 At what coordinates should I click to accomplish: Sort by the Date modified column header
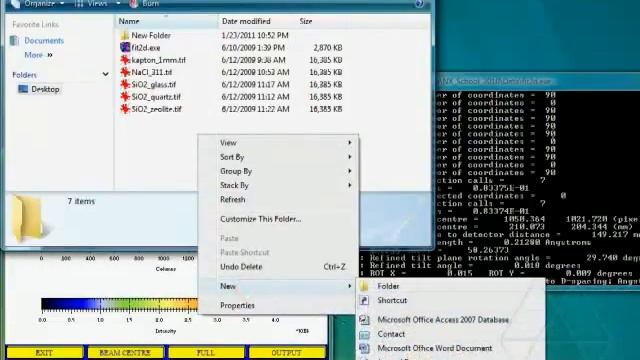point(257,21)
